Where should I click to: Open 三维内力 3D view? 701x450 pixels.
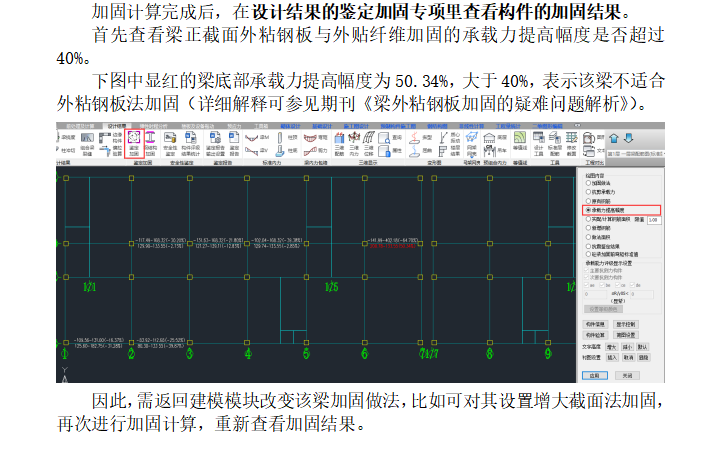(354, 144)
